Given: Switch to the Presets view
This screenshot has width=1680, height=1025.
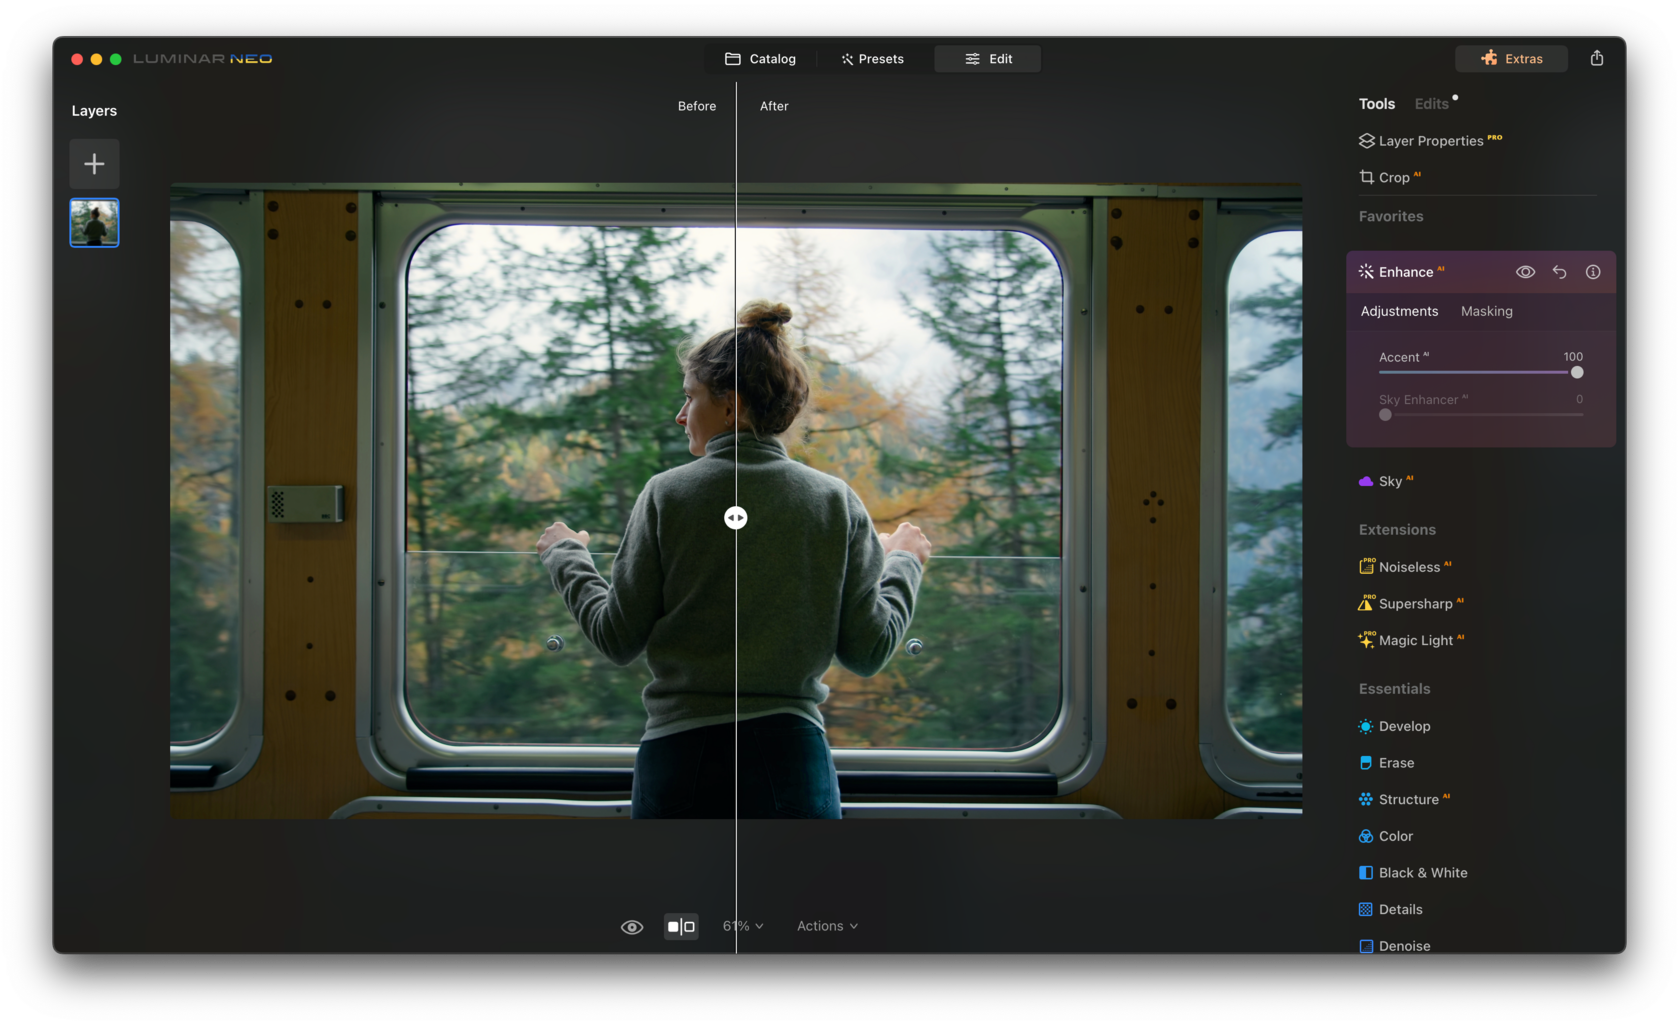Looking at the screenshot, I should click(871, 58).
